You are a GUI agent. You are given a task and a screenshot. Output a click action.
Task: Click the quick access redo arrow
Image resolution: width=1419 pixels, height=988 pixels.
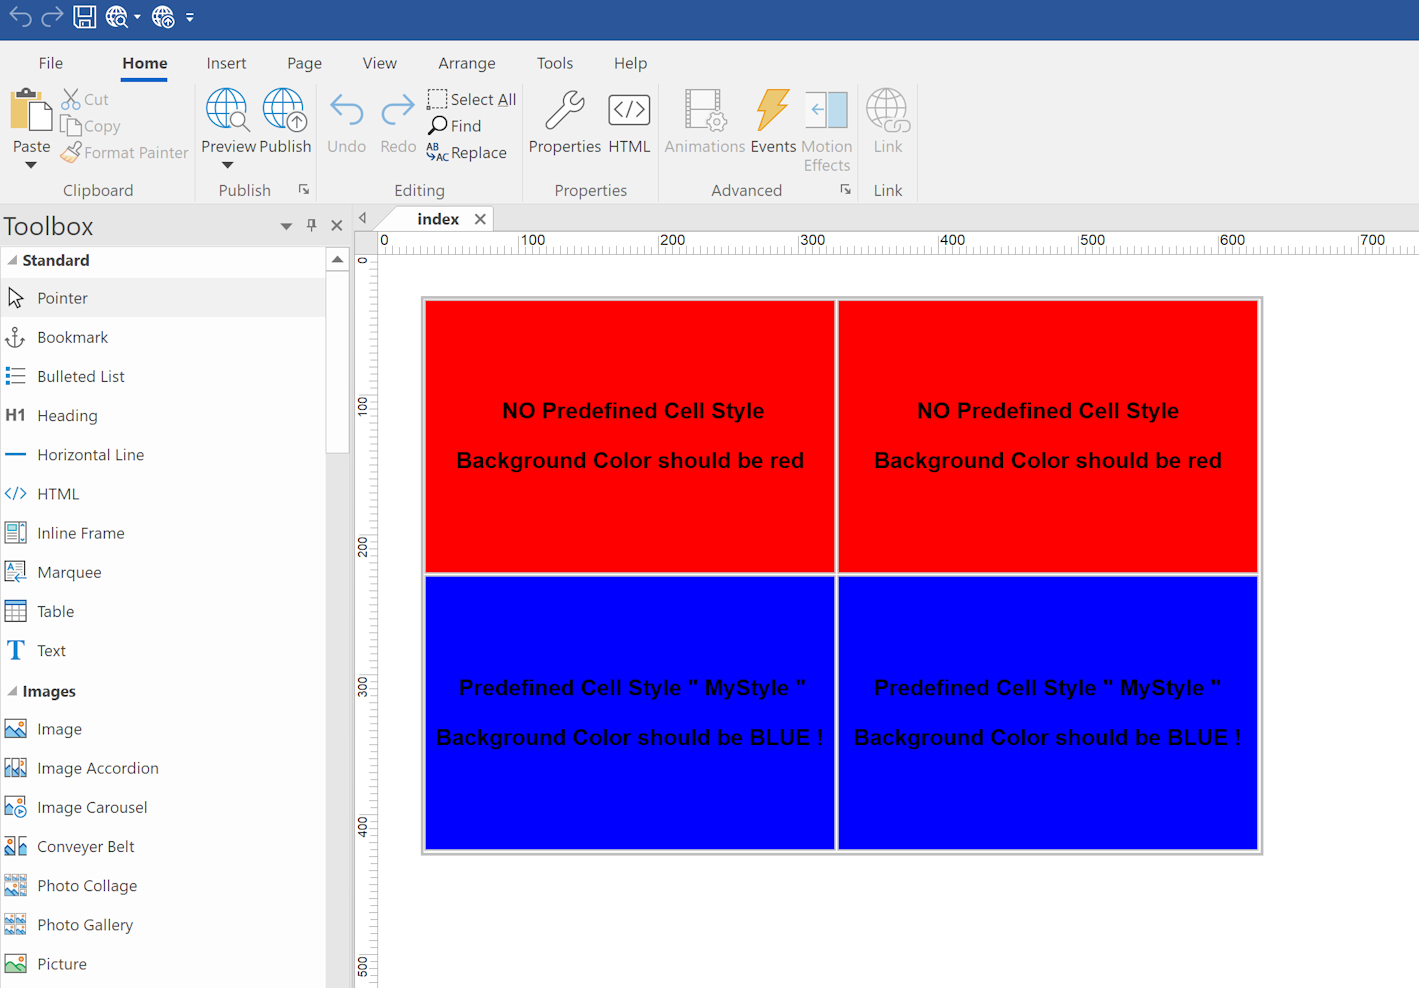click(x=52, y=17)
